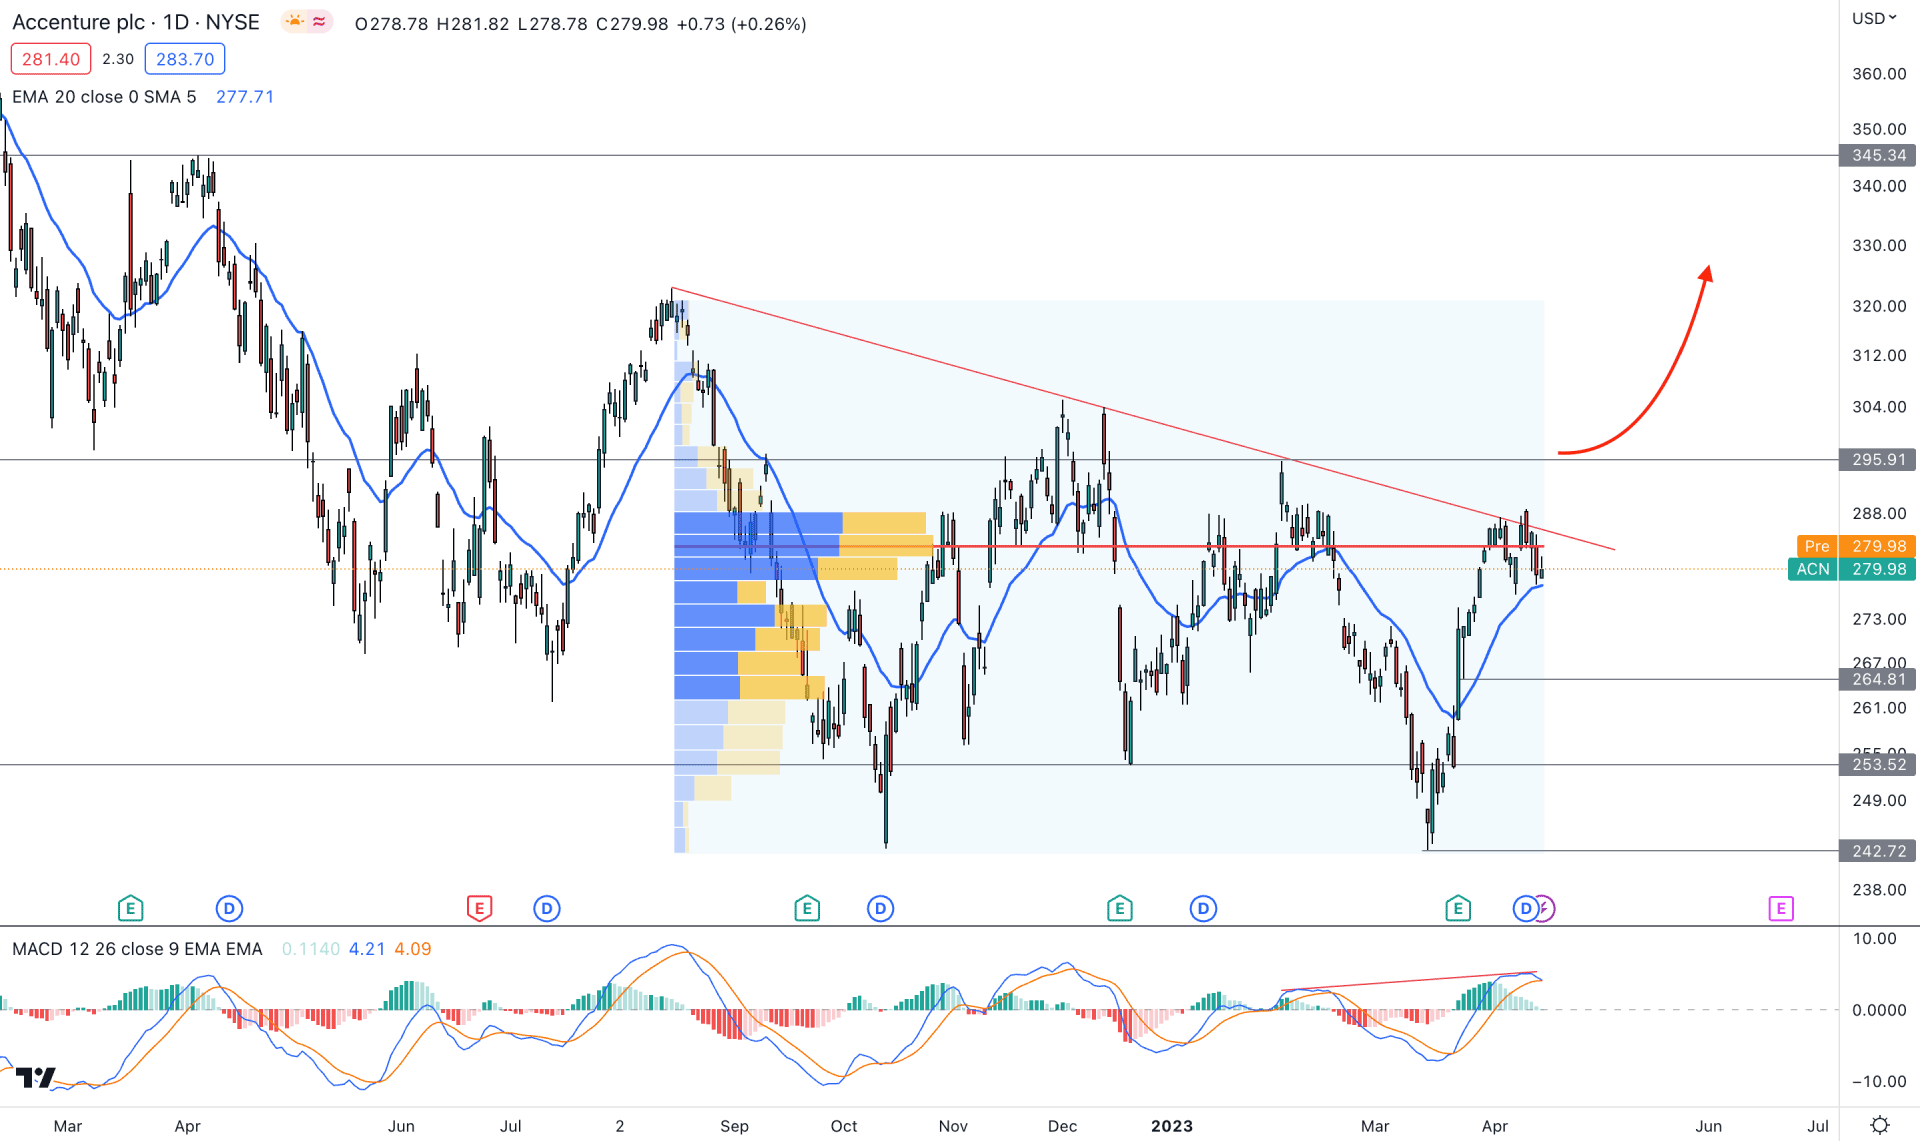Click the pink approximate-data status icon
1920x1141 pixels.
pos(319,22)
